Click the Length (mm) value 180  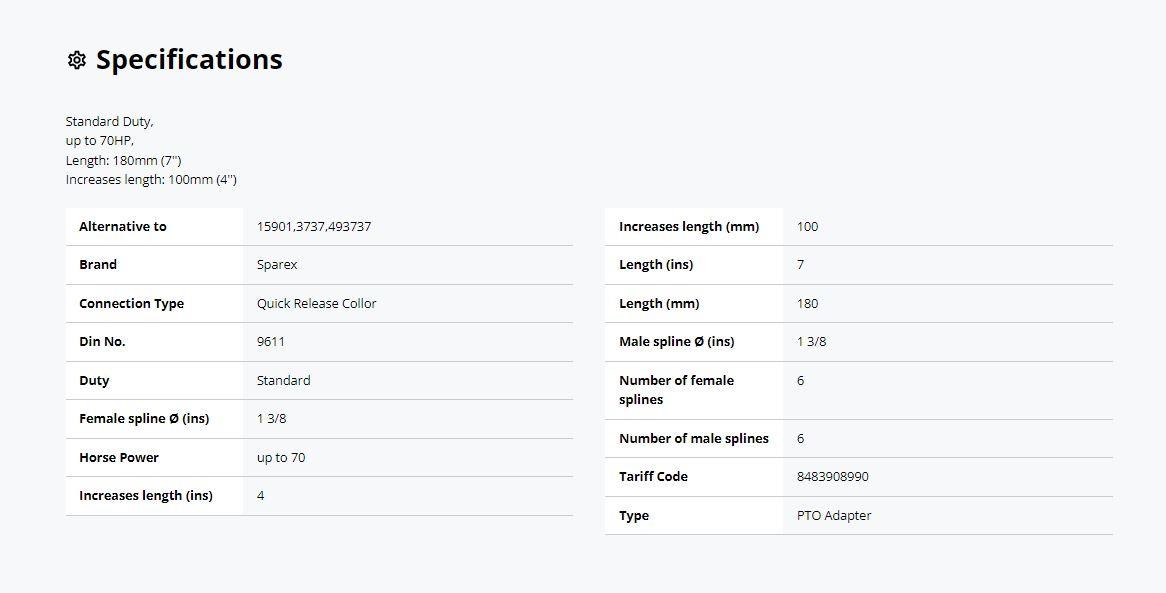(x=807, y=304)
